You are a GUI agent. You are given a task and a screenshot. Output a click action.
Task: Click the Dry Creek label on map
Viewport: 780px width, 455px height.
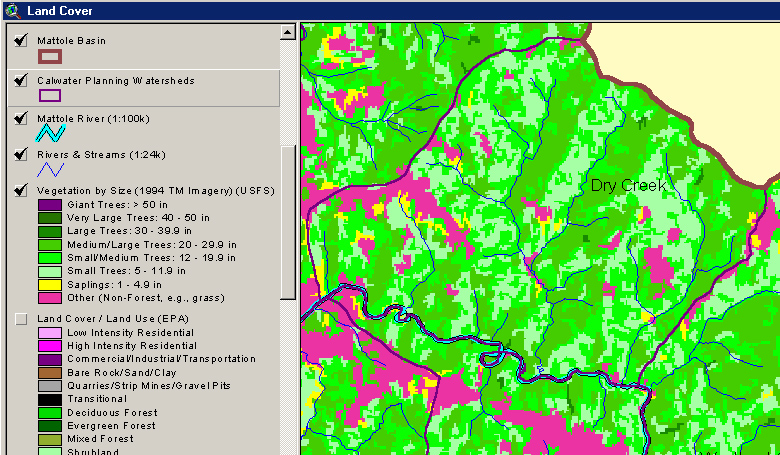click(x=628, y=186)
